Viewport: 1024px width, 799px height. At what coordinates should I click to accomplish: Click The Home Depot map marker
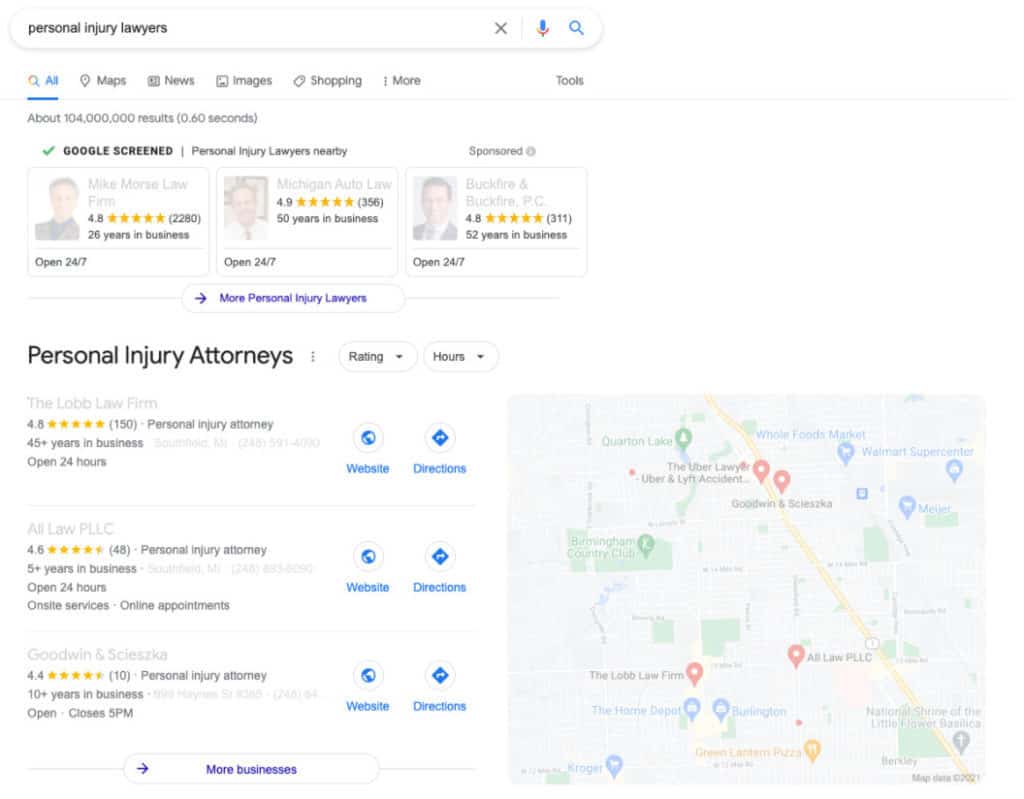[692, 708]
